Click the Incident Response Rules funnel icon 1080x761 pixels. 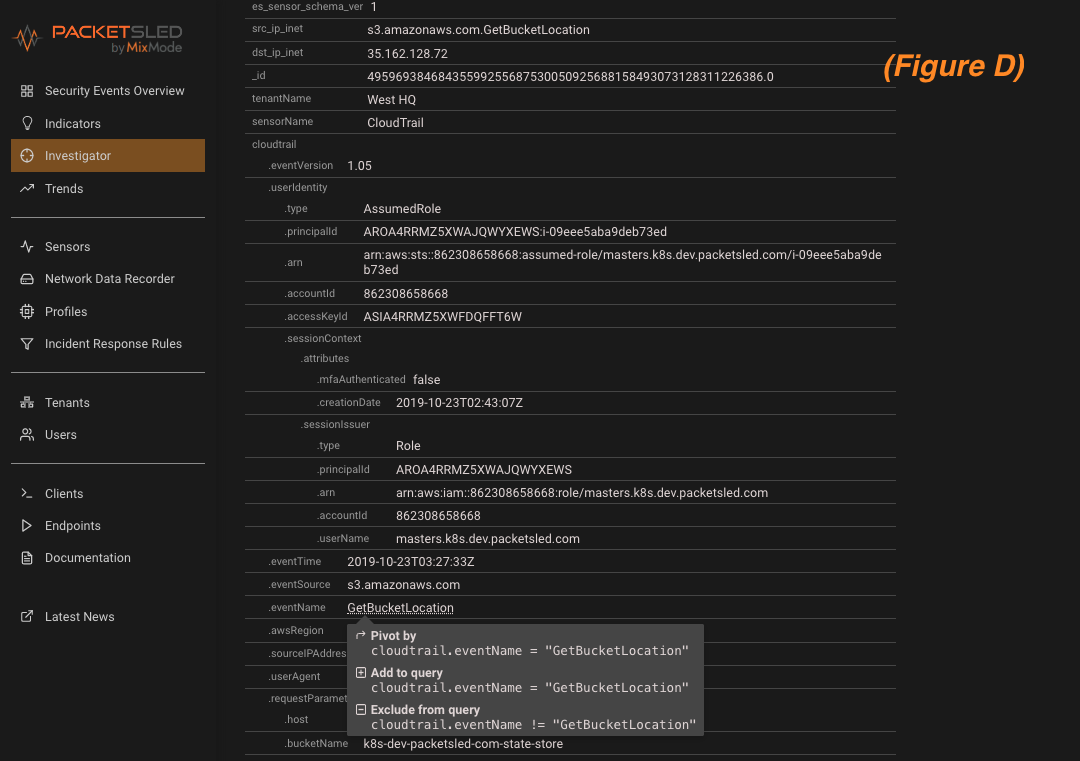click(x=27, y=344)
